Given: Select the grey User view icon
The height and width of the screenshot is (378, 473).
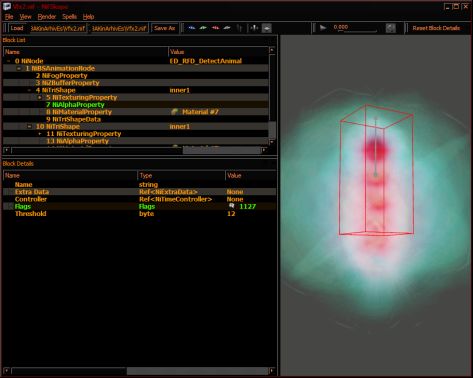Looking at the screenshot, I should click(x=227, y=28).
